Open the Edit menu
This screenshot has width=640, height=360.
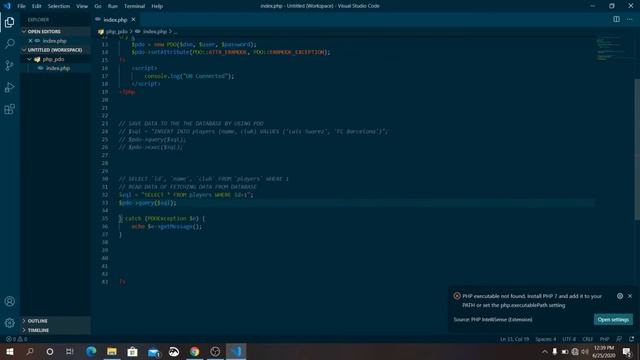coord(37,6)
